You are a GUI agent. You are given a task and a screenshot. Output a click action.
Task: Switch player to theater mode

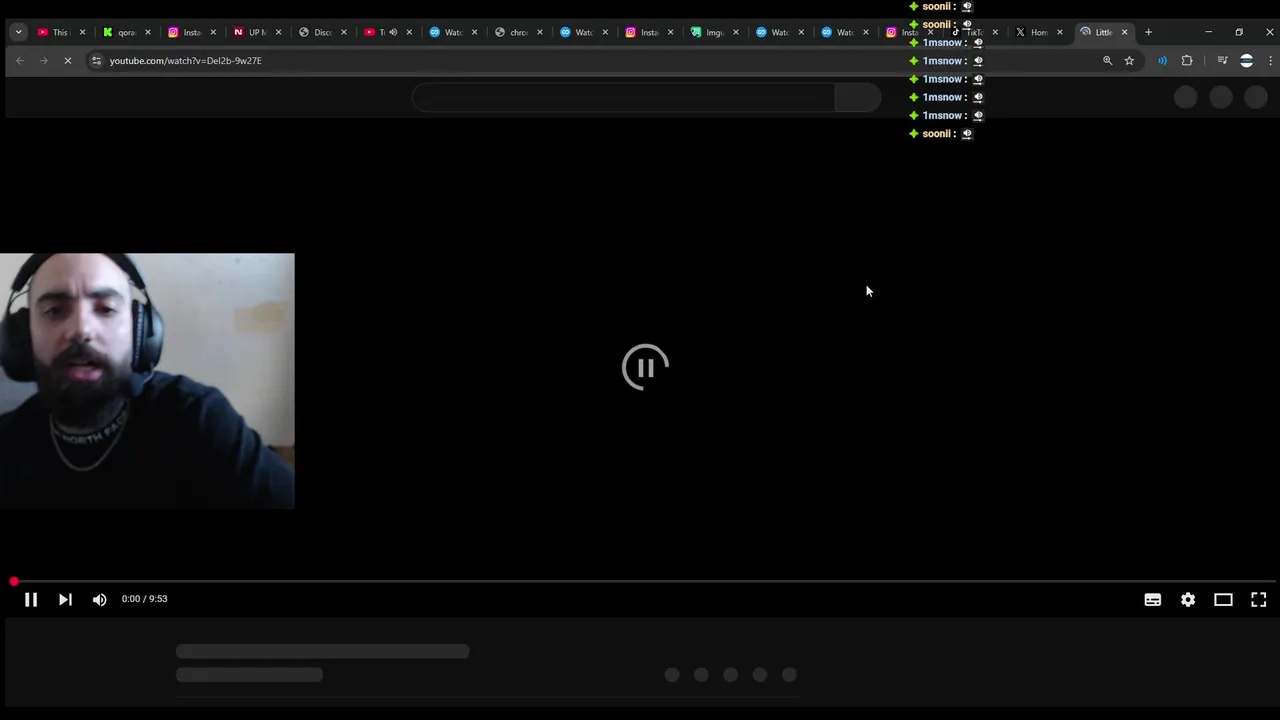tap(1223, 599)
